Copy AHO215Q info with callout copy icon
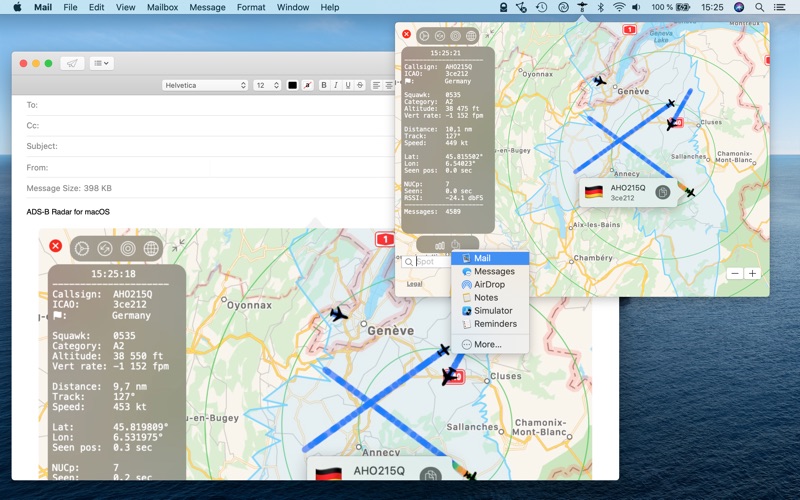 click(x=662, y=192)
